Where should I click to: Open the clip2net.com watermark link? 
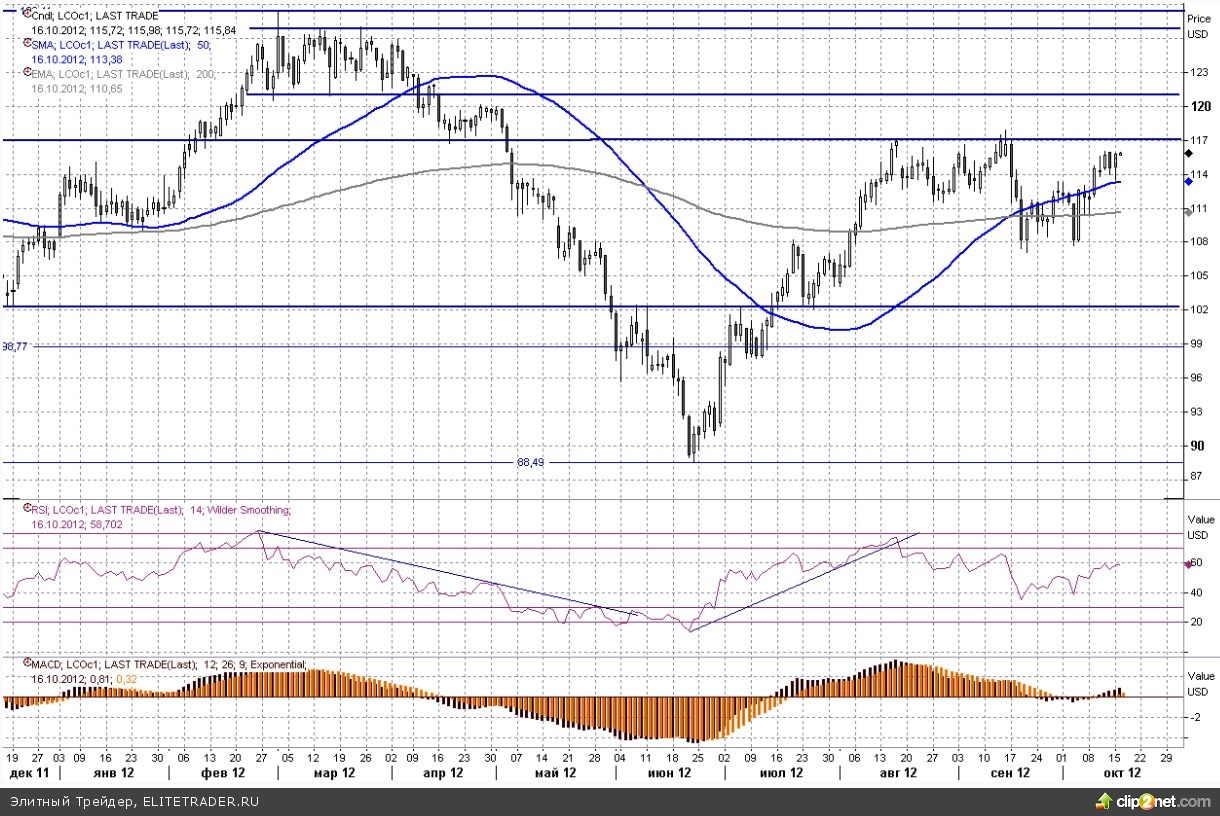(x=1162, y=801)
